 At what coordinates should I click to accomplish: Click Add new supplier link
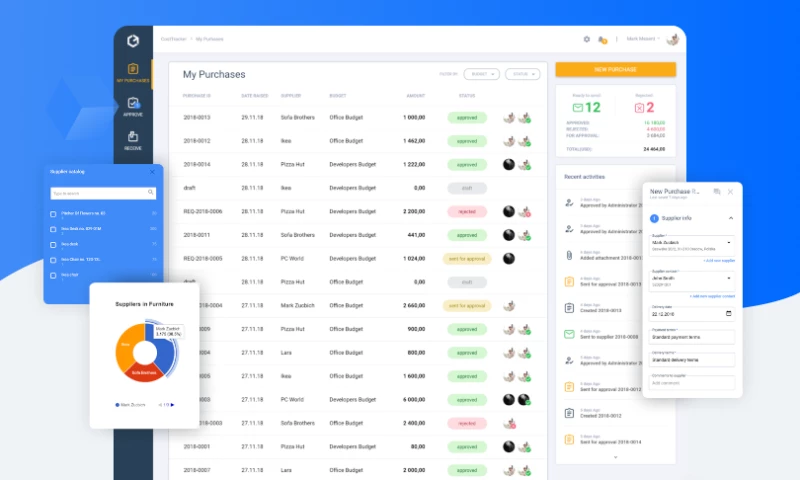click(719, 261)
